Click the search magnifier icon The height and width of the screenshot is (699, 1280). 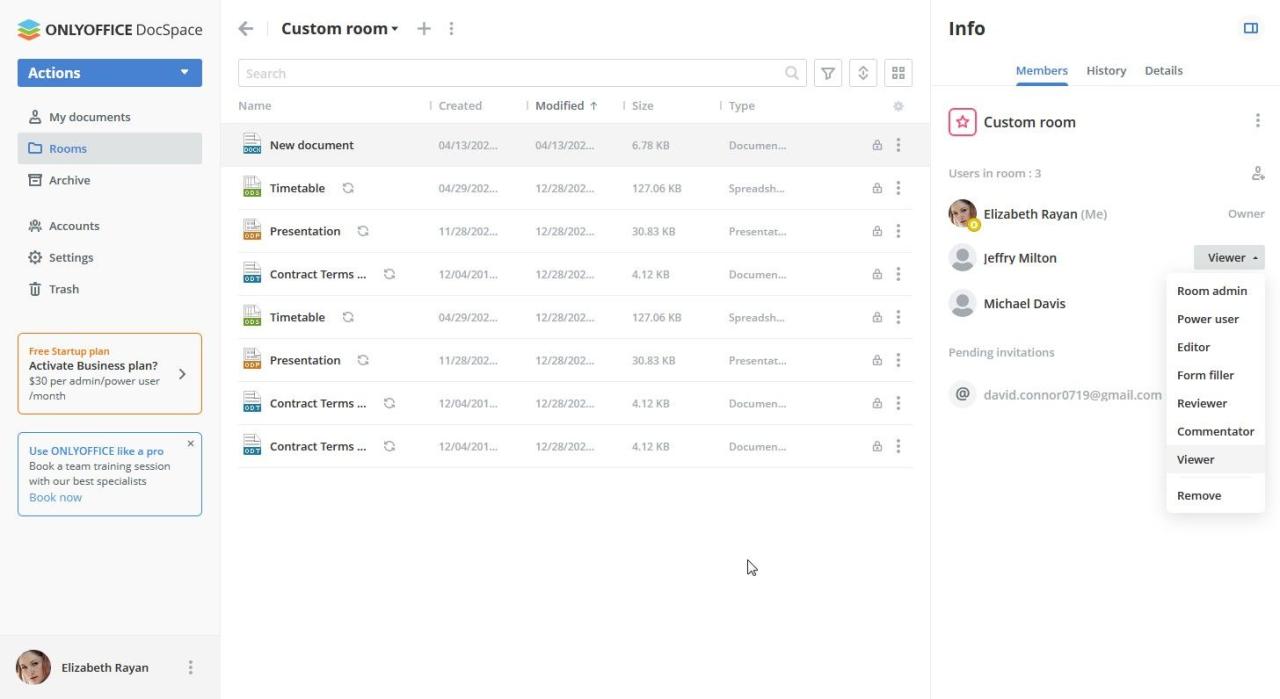pyautogui.click(x=792, y=73)
